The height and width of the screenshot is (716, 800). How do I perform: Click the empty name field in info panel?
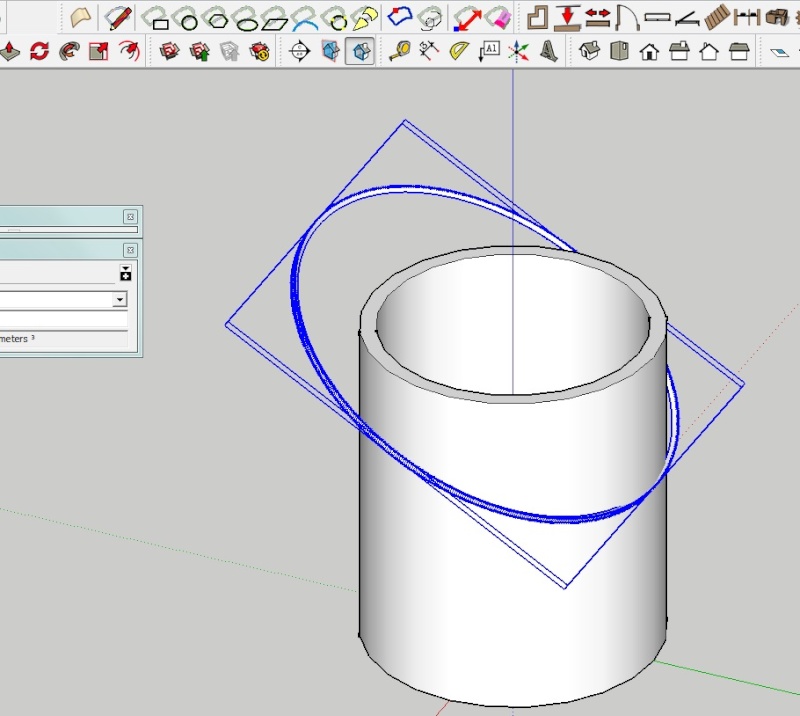(x=63, y=319)
